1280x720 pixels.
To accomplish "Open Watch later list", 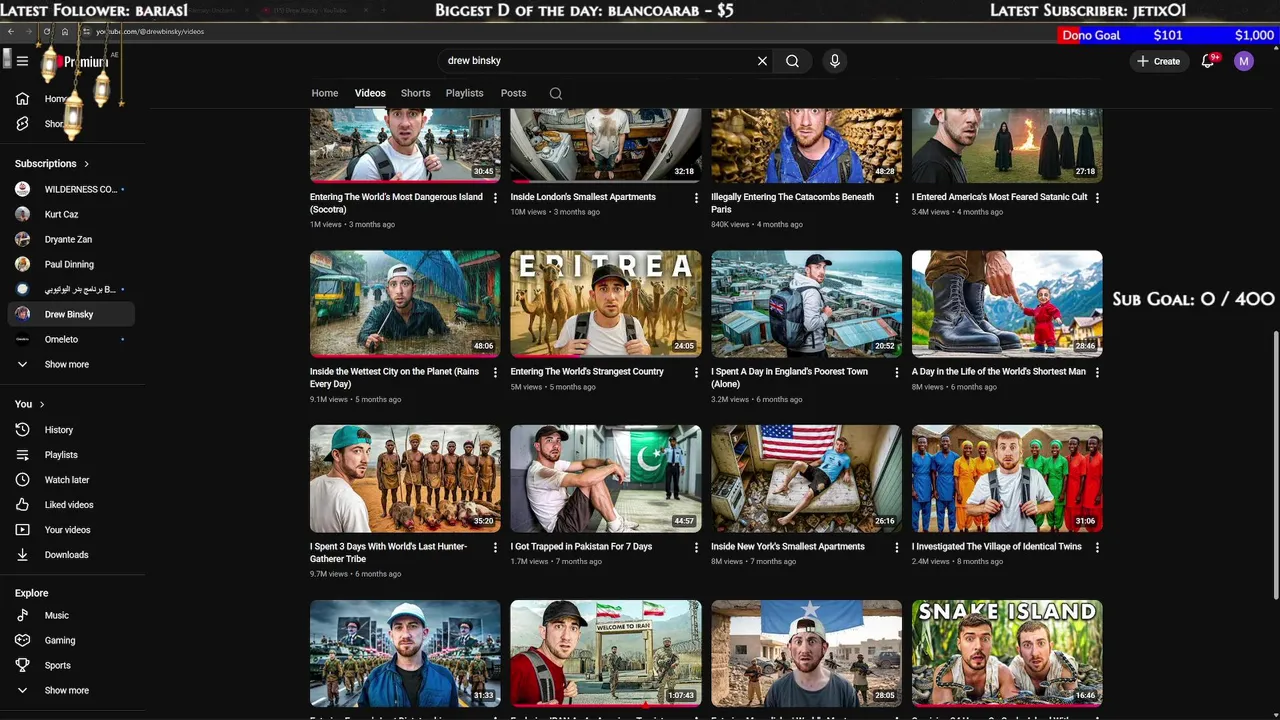I will click(70, 480).
